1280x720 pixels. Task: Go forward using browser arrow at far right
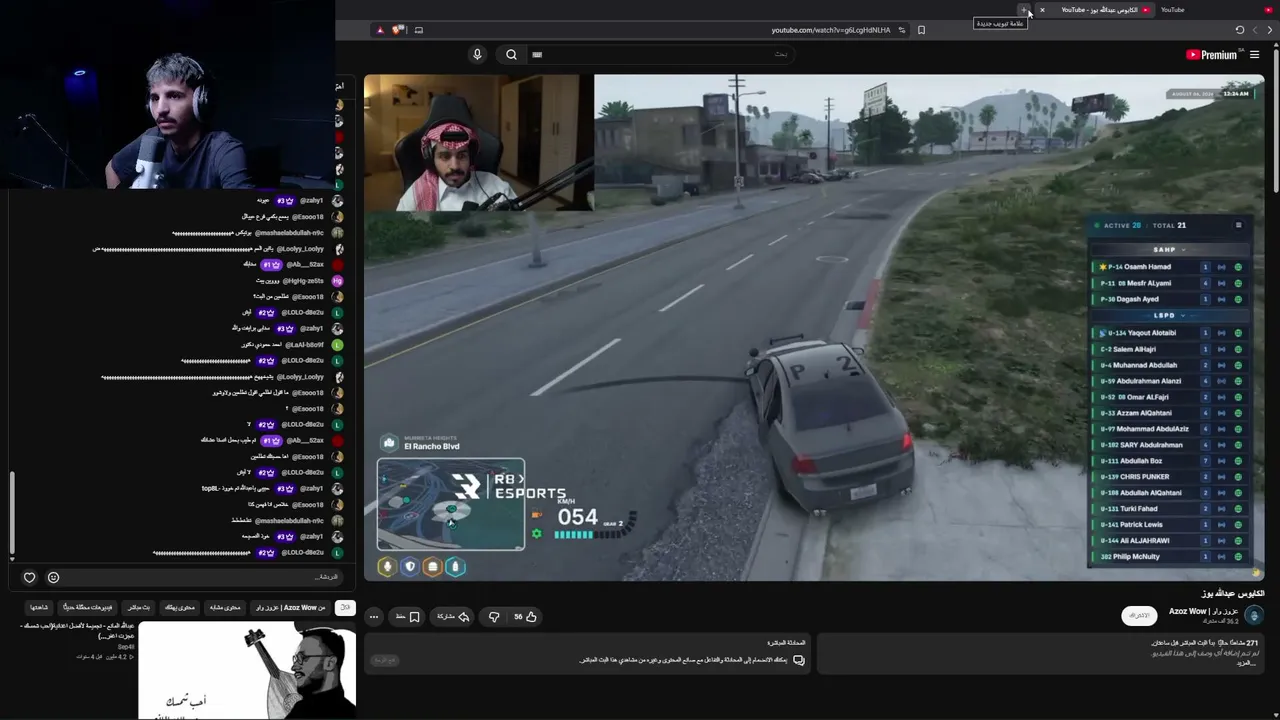pos(1270,30)
